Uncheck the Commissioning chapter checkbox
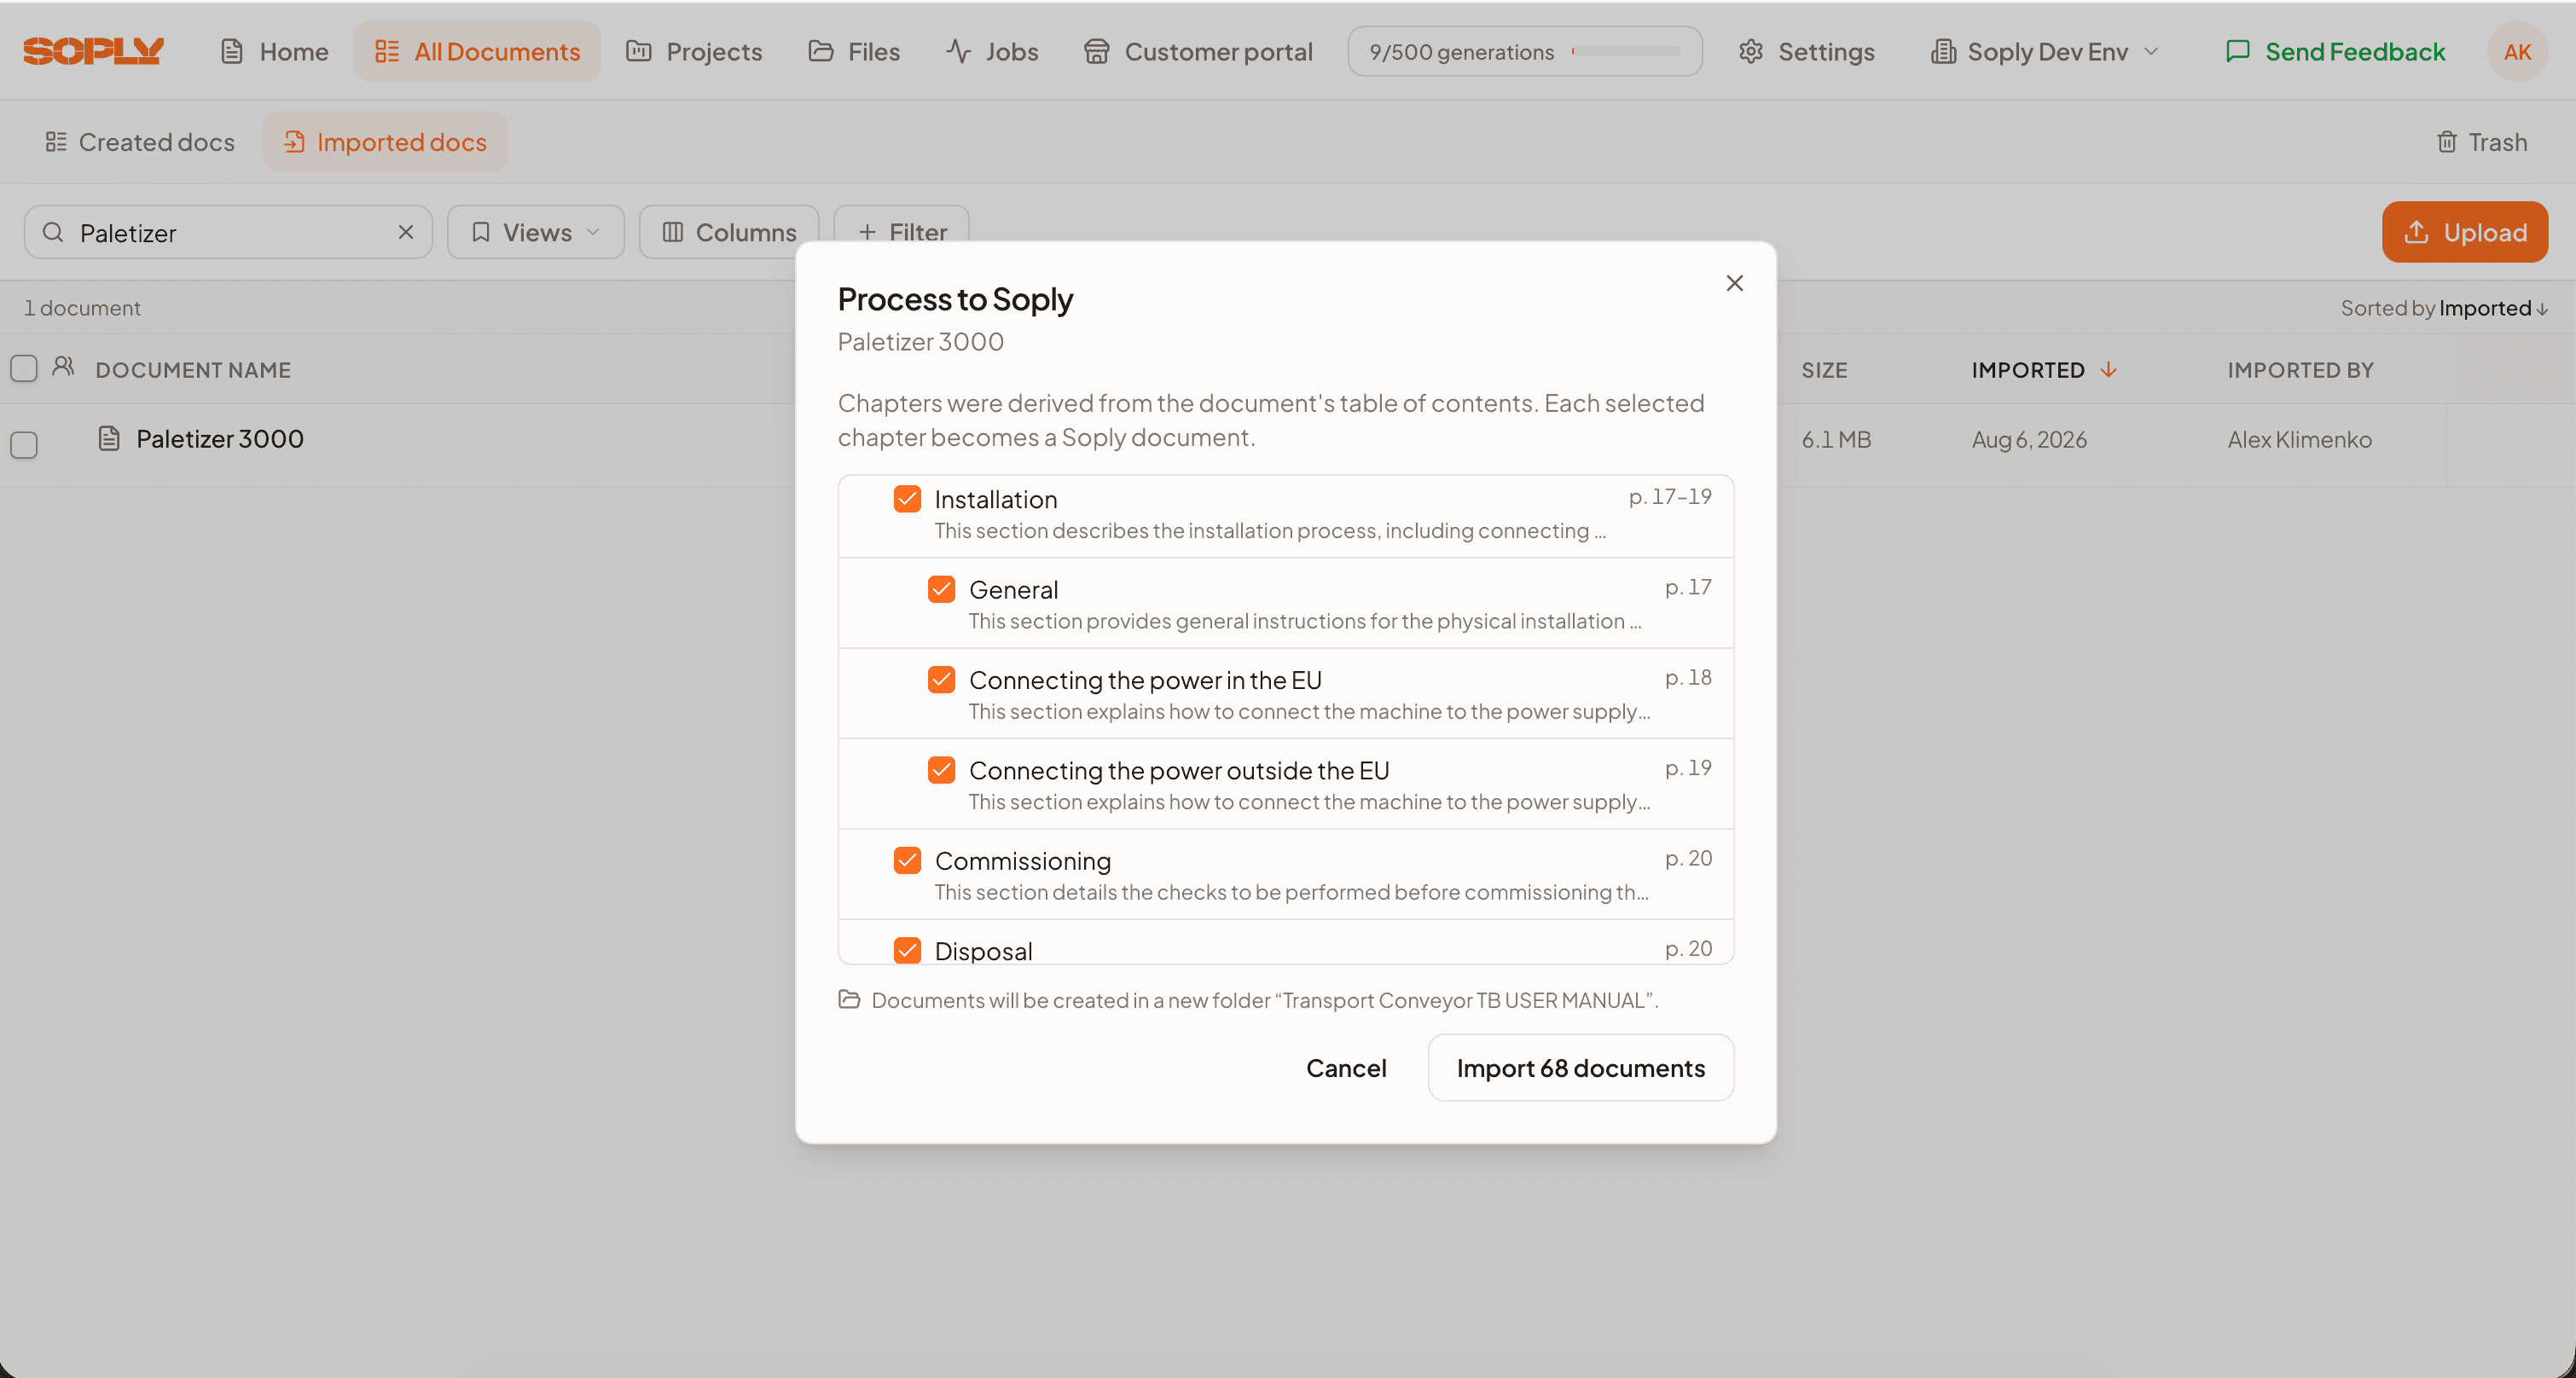This screenshot has width=2576, height=1378. [x=907, y=860]
